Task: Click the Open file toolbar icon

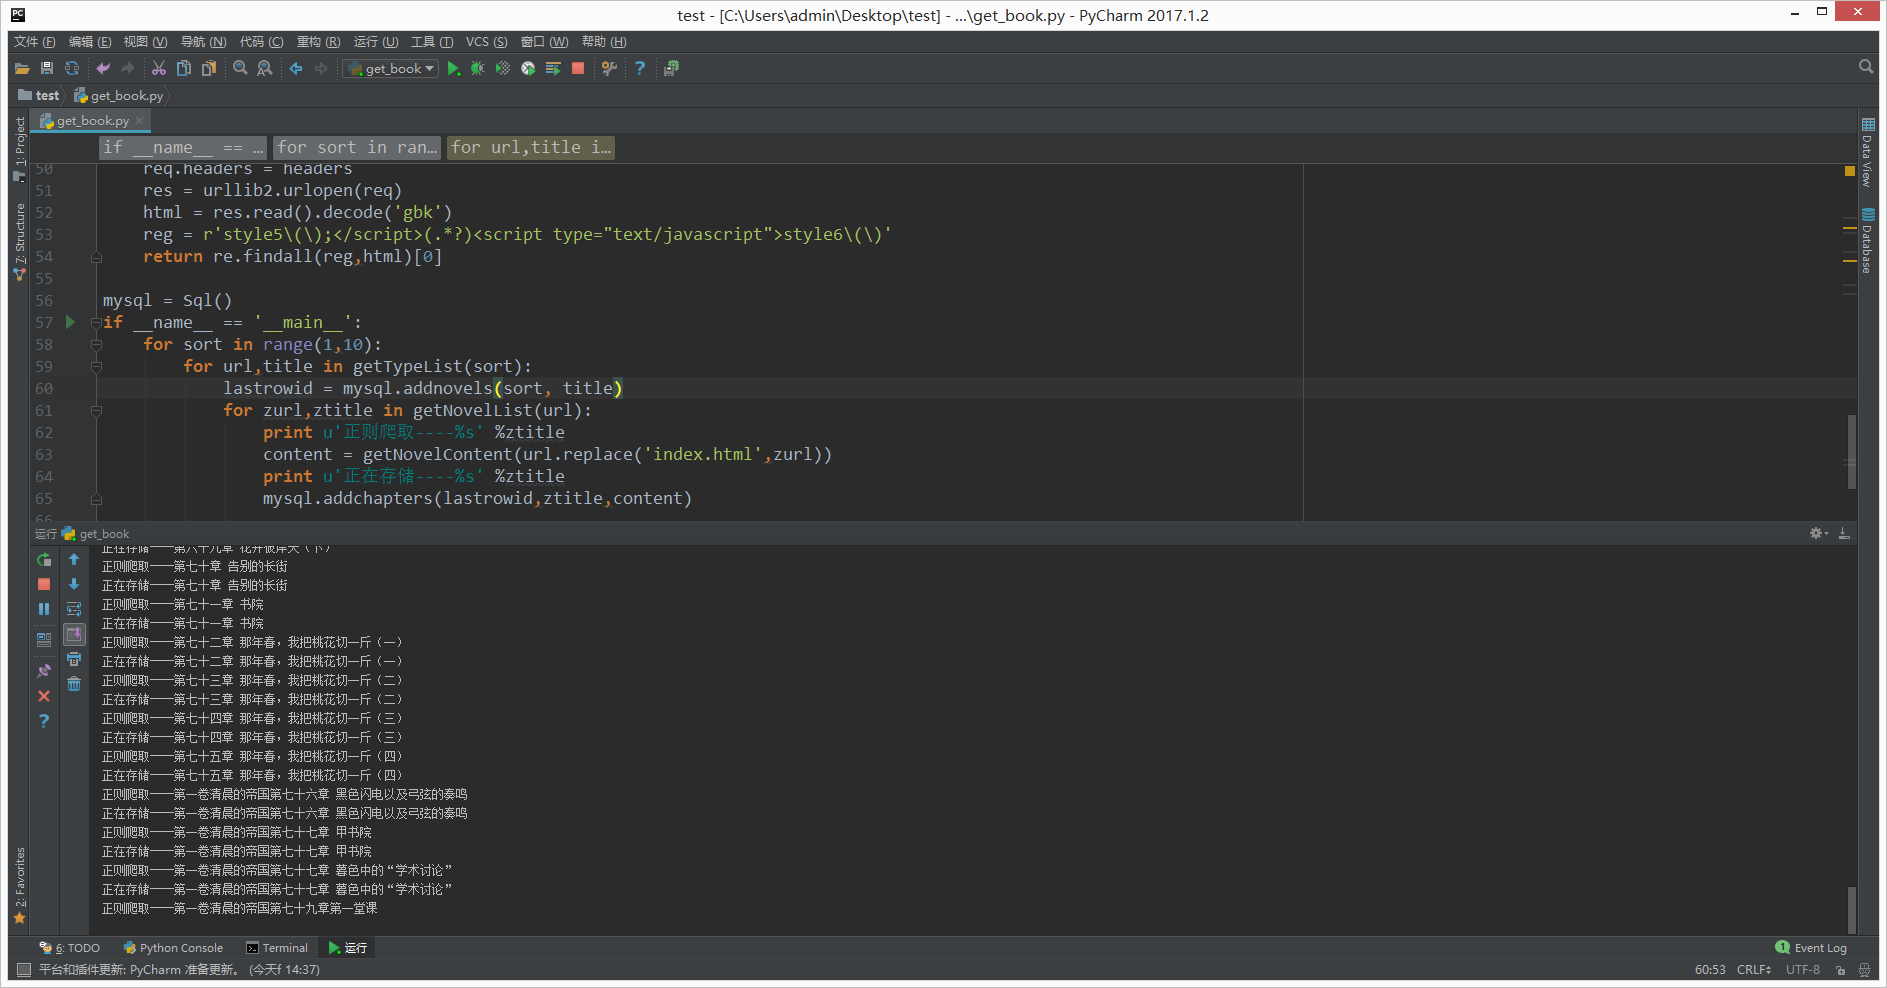Action: pos(22,68)
